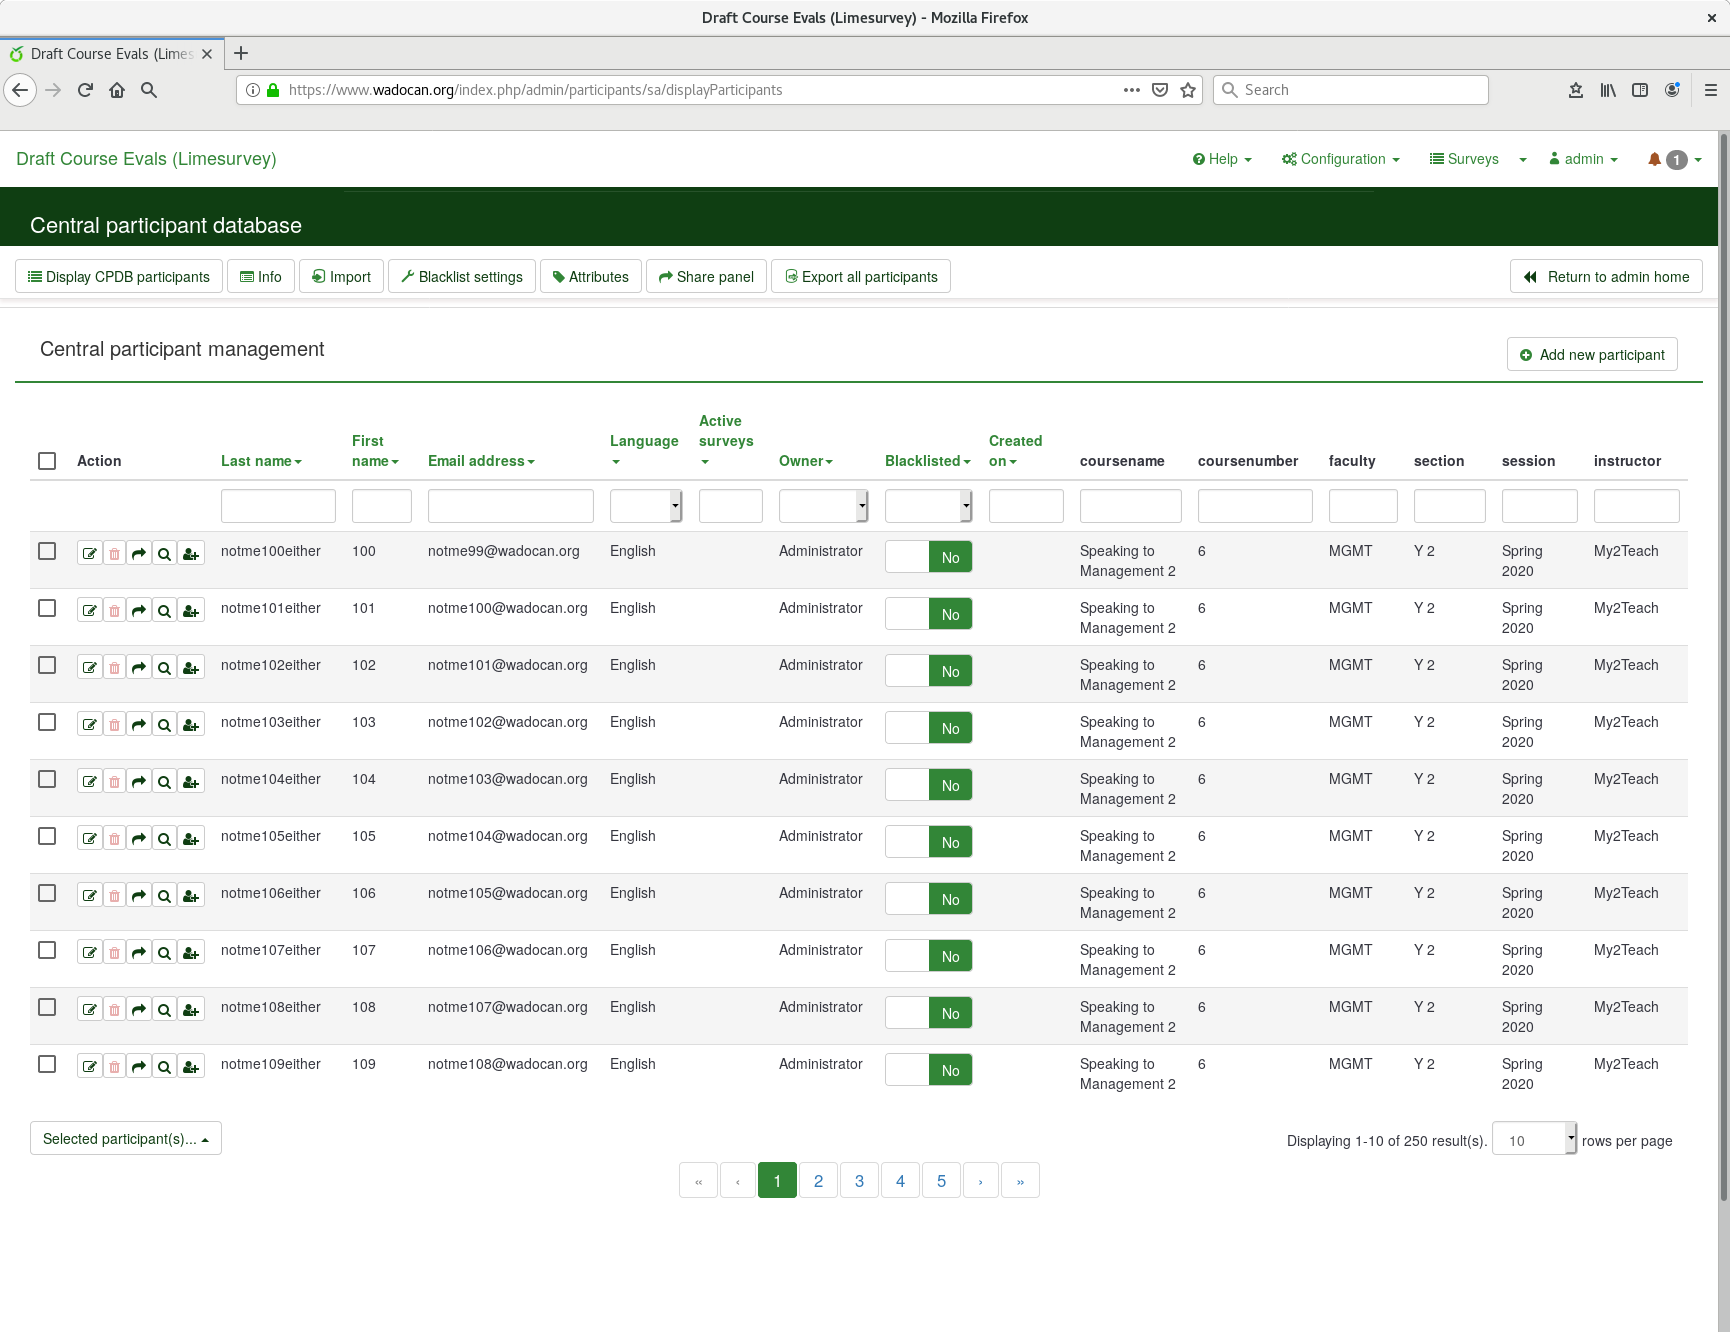The image size is (1730, 1332).
Task: Open the Configuration menu
Action: pos(1340,159)
